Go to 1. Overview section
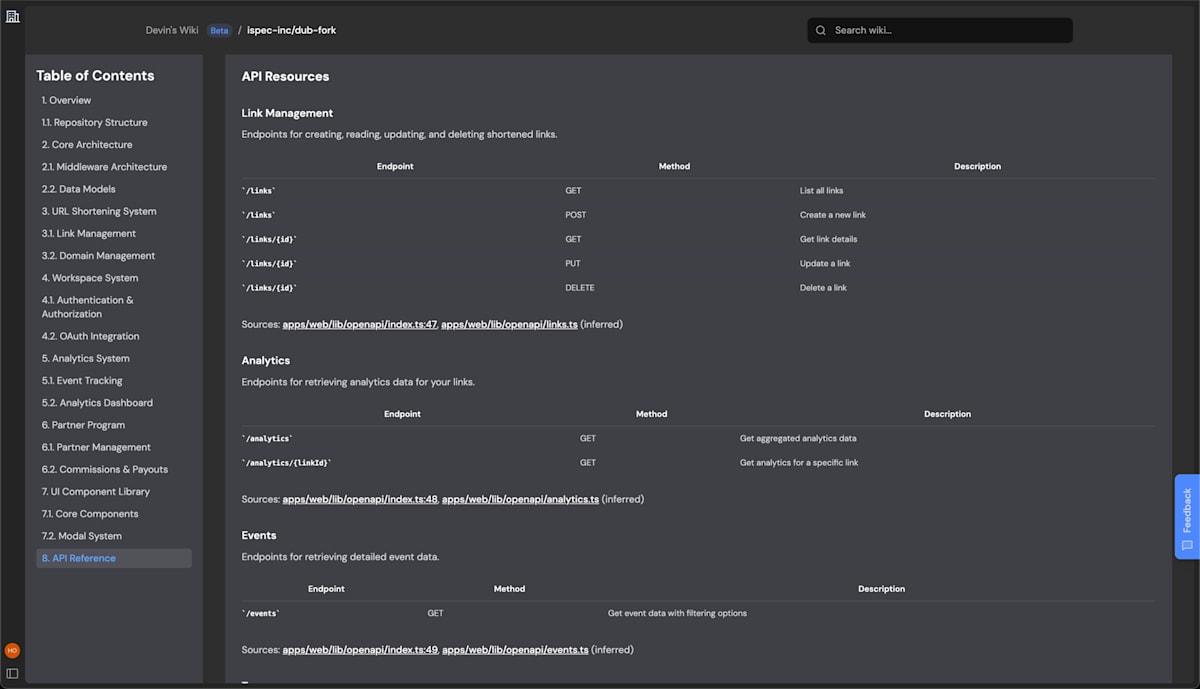This screenshot has height=689, width=1200. (66, 100)
